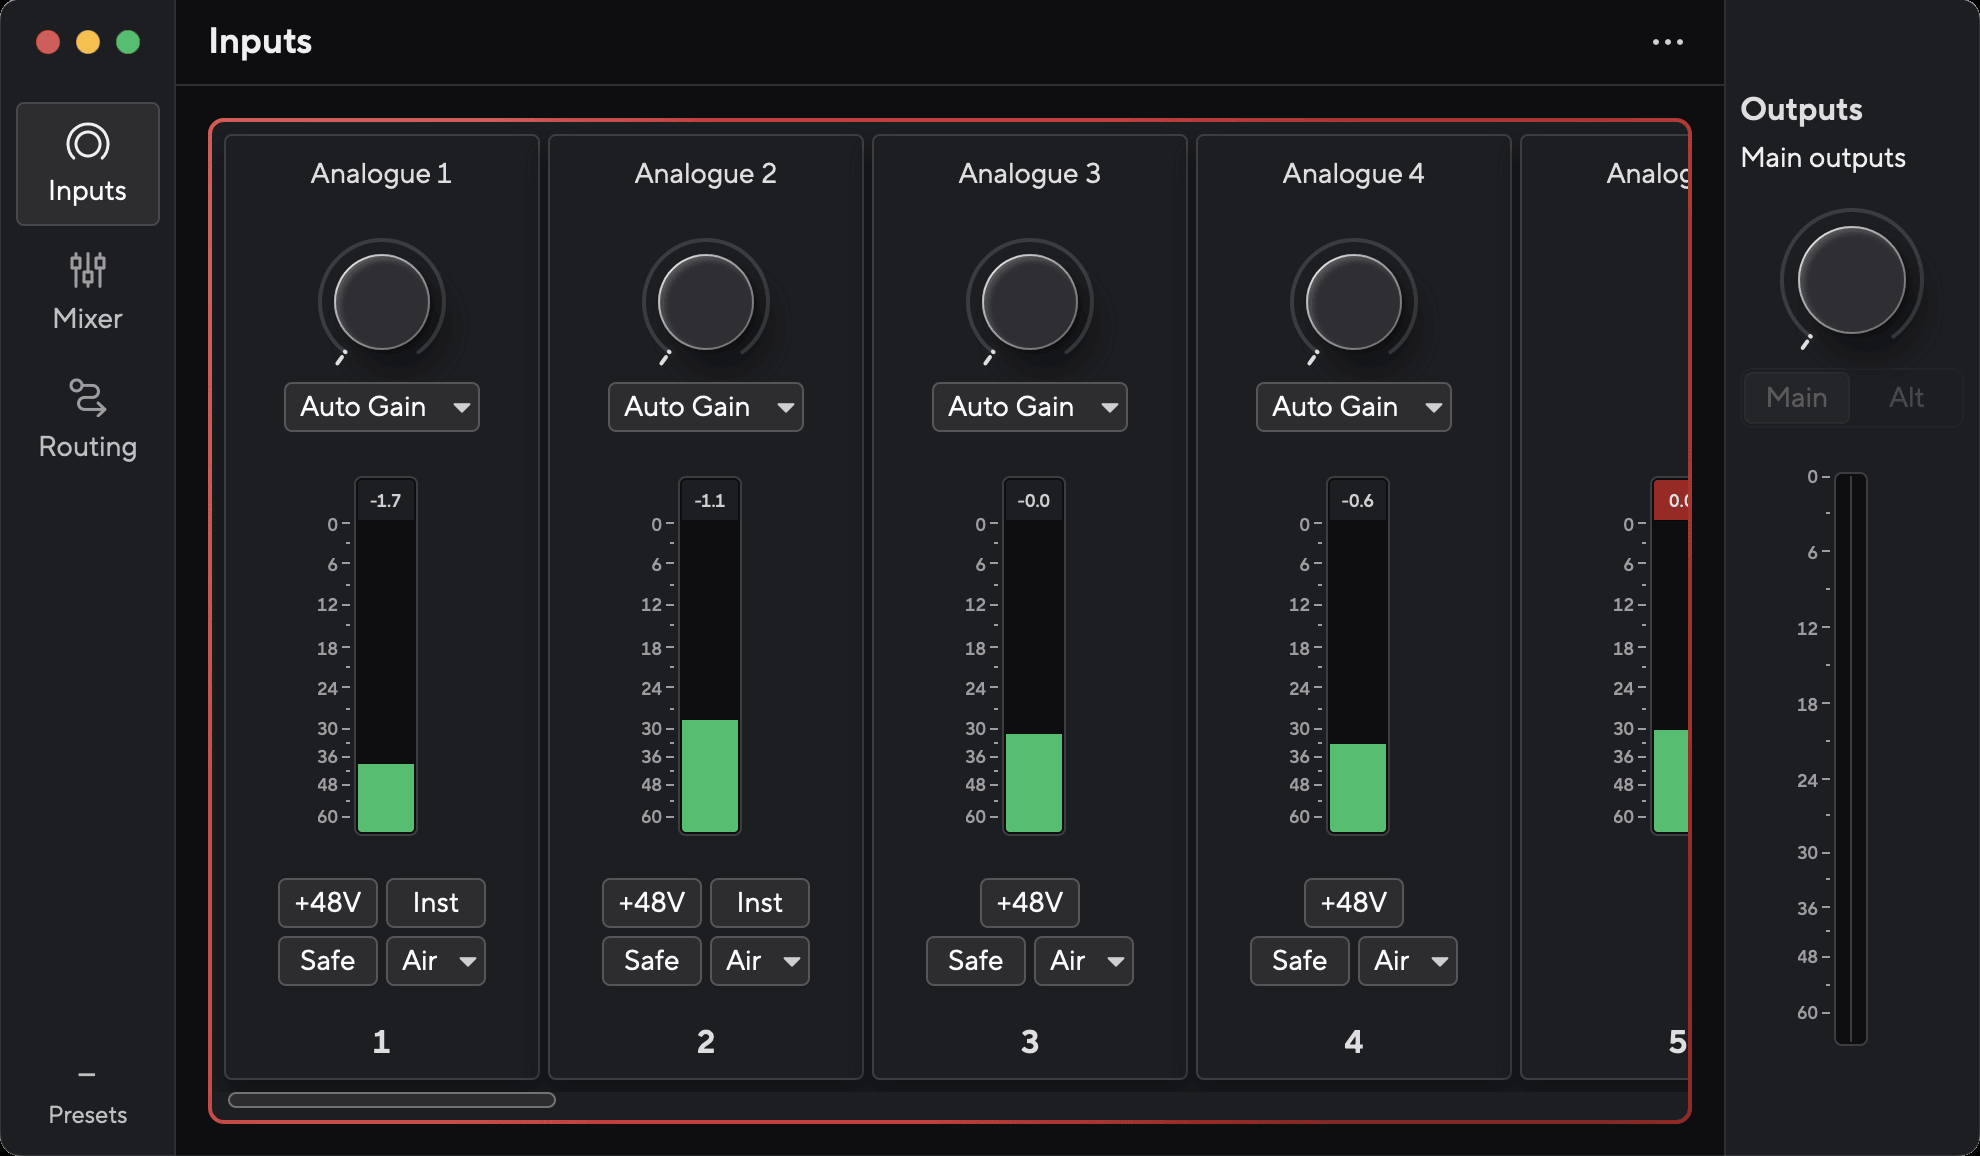This screenshot has width=1980, height=1156.
Task: Enable Safe mode on Analogue 3
Action: [x=976, y=961]
